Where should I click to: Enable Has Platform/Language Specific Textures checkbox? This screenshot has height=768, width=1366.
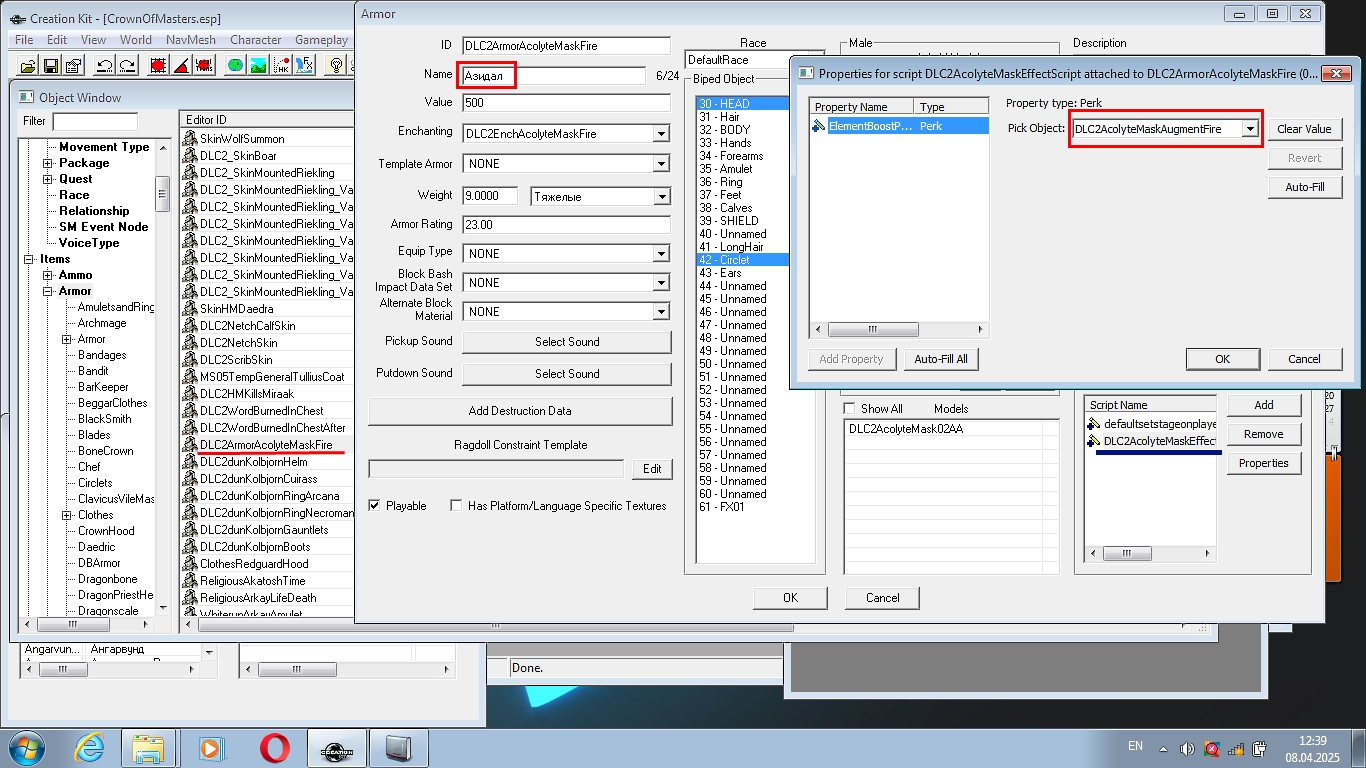[x=456, y=506]
